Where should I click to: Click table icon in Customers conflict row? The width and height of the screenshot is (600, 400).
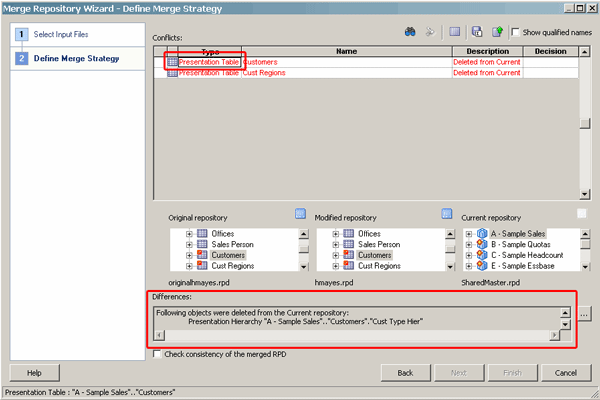(x=173, y=62)
